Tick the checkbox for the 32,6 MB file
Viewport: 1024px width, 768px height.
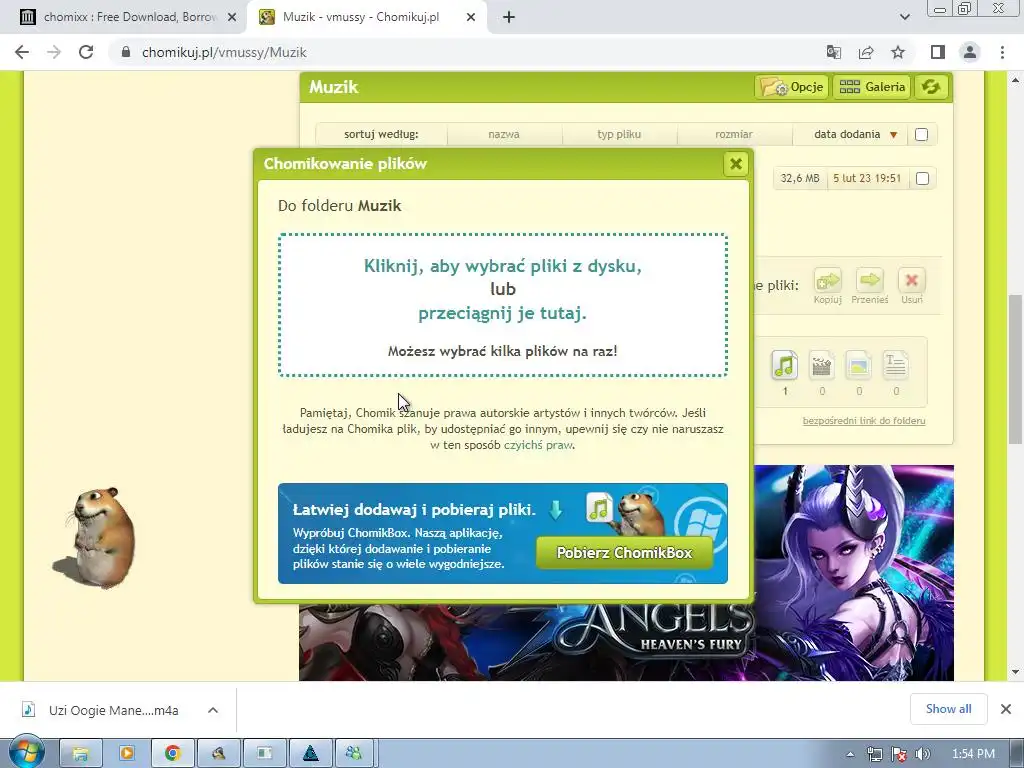pyautogui.click(x=922, y=178)
